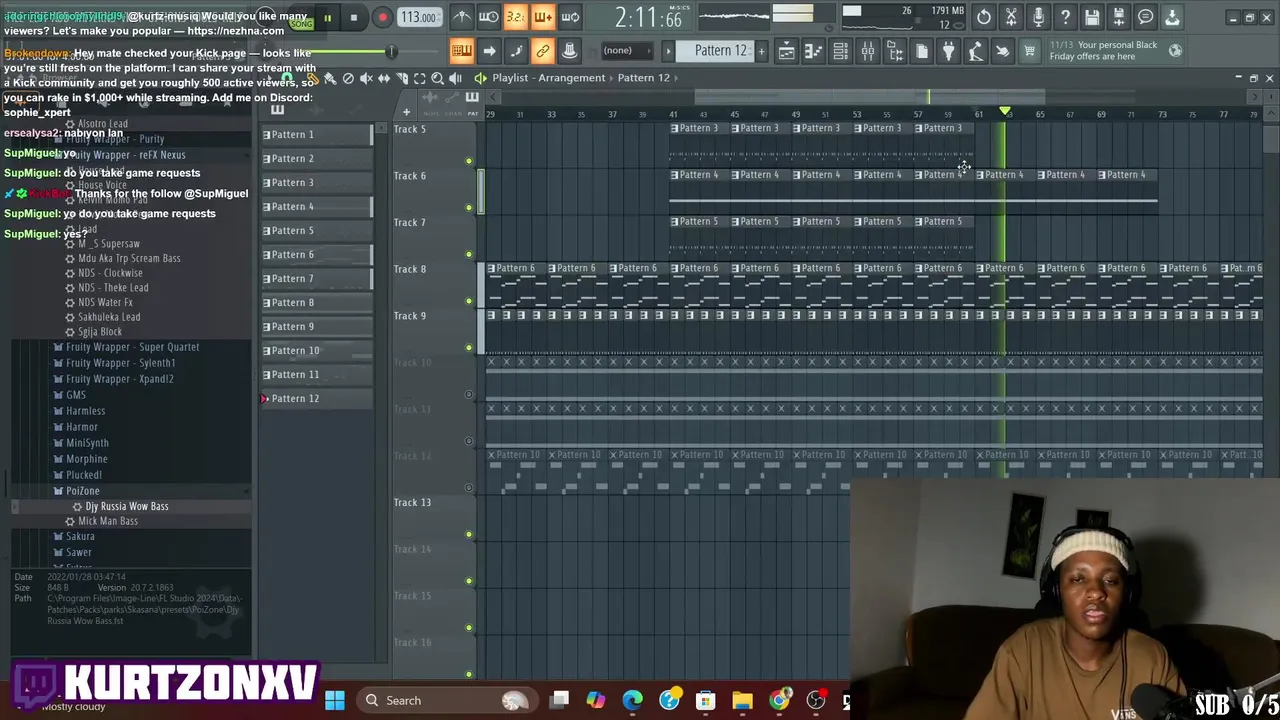Click the microphone recording icon
The width and height of the screenshot is (1280, 720).
(1038, 17)
